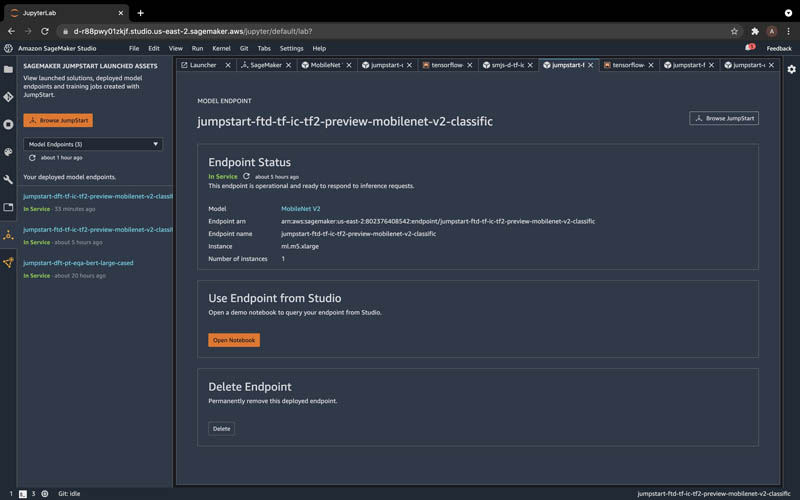Open the Edit menu
This screenshot has width=800, height=500.
pyautogui.click(x=154, y=48)
